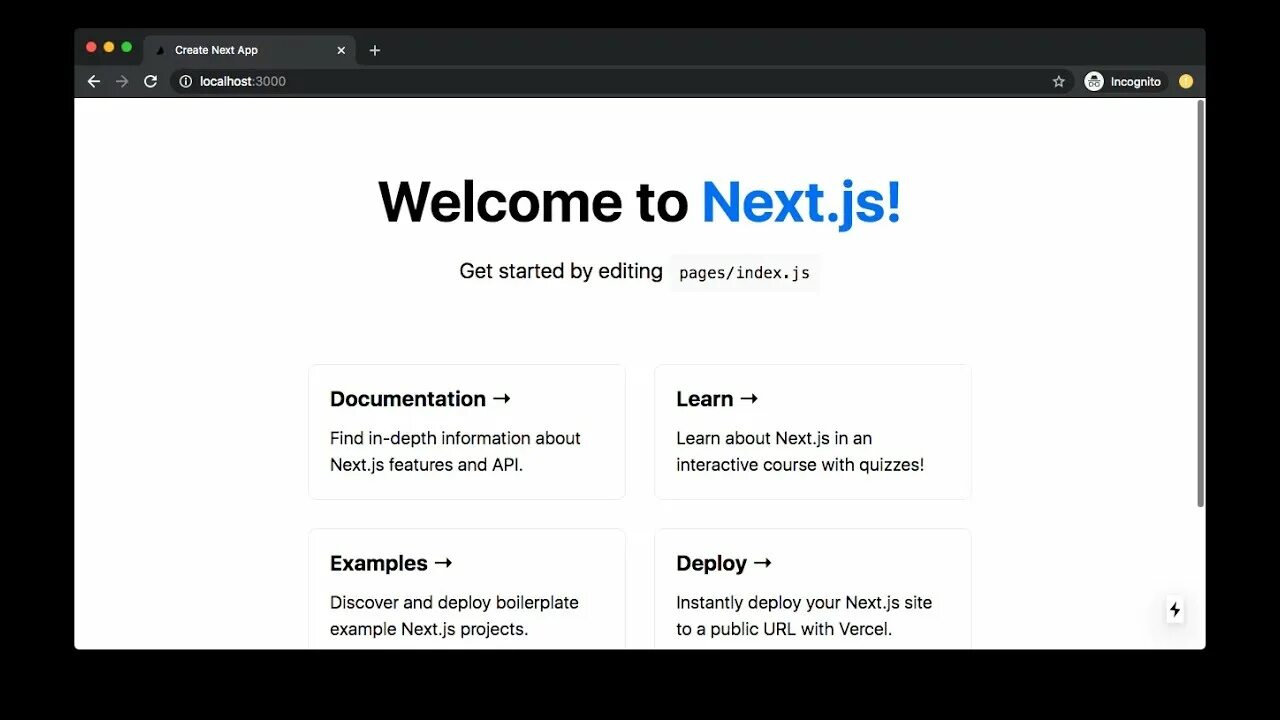Click the page's vertical scrollbar thumb
The image size is (1280, 720).
click(1201, 304)
